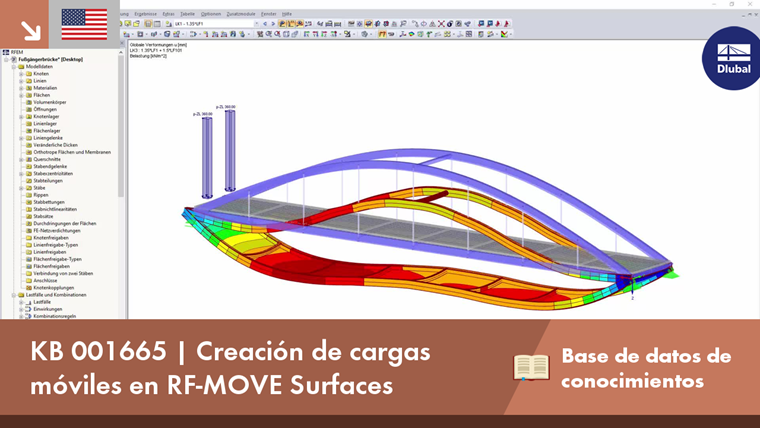Select Orthotrope Flächen und Membranen

(72, 152)
